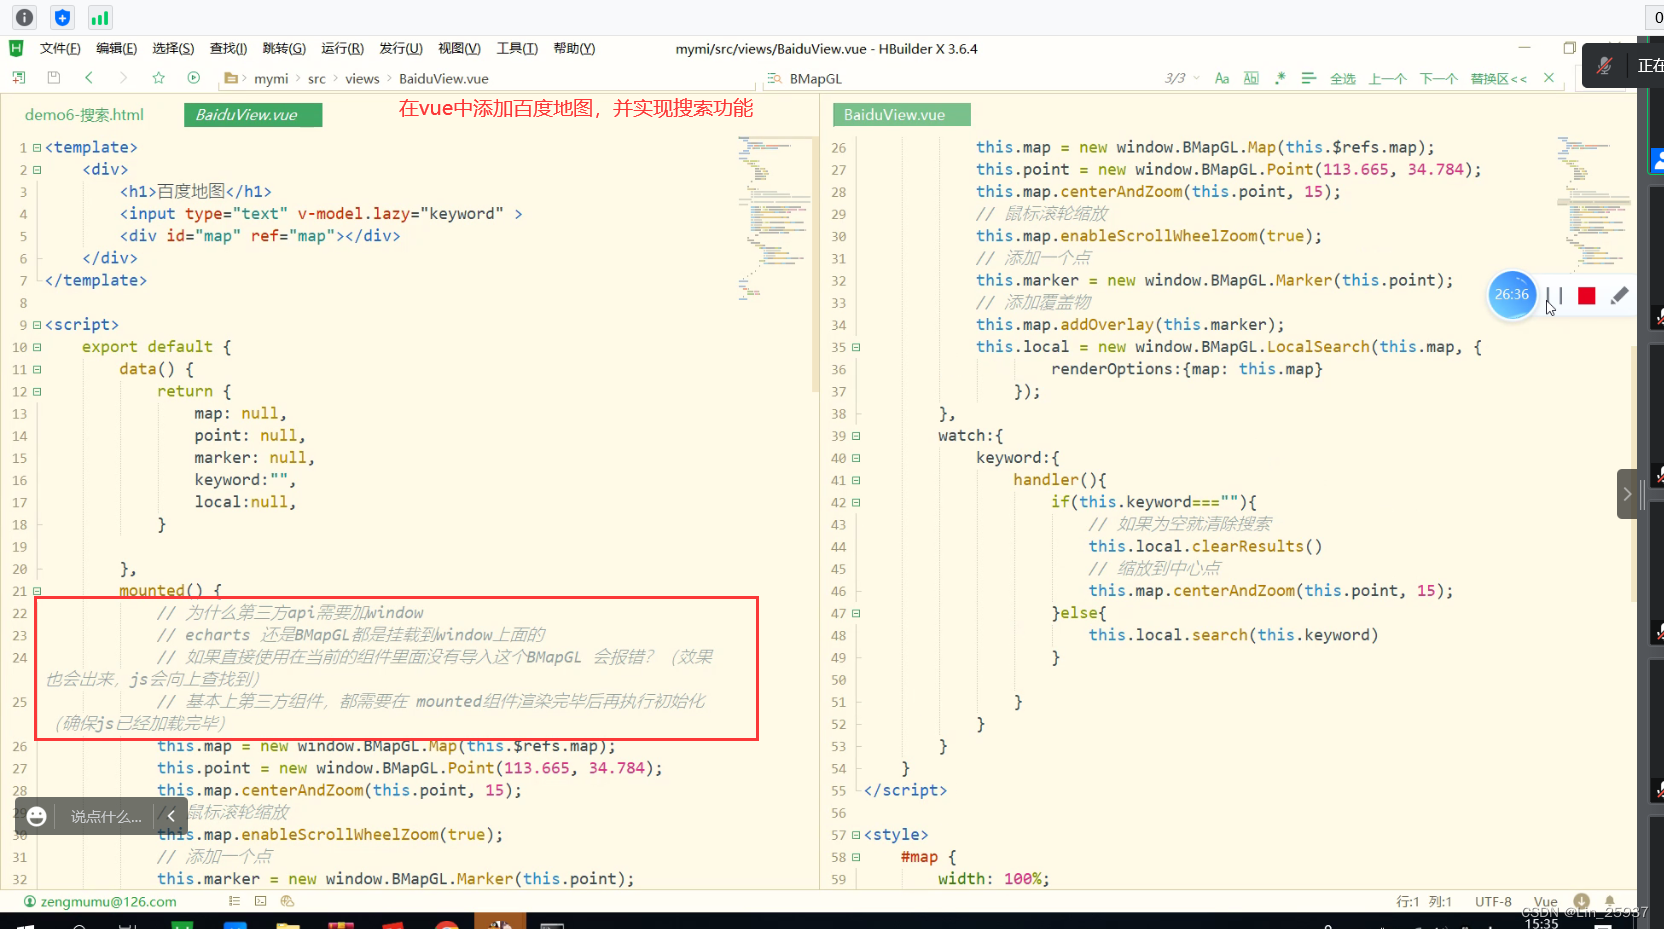Click the new file toolbar icon
1664x929 pixels.
click(19, 78)
